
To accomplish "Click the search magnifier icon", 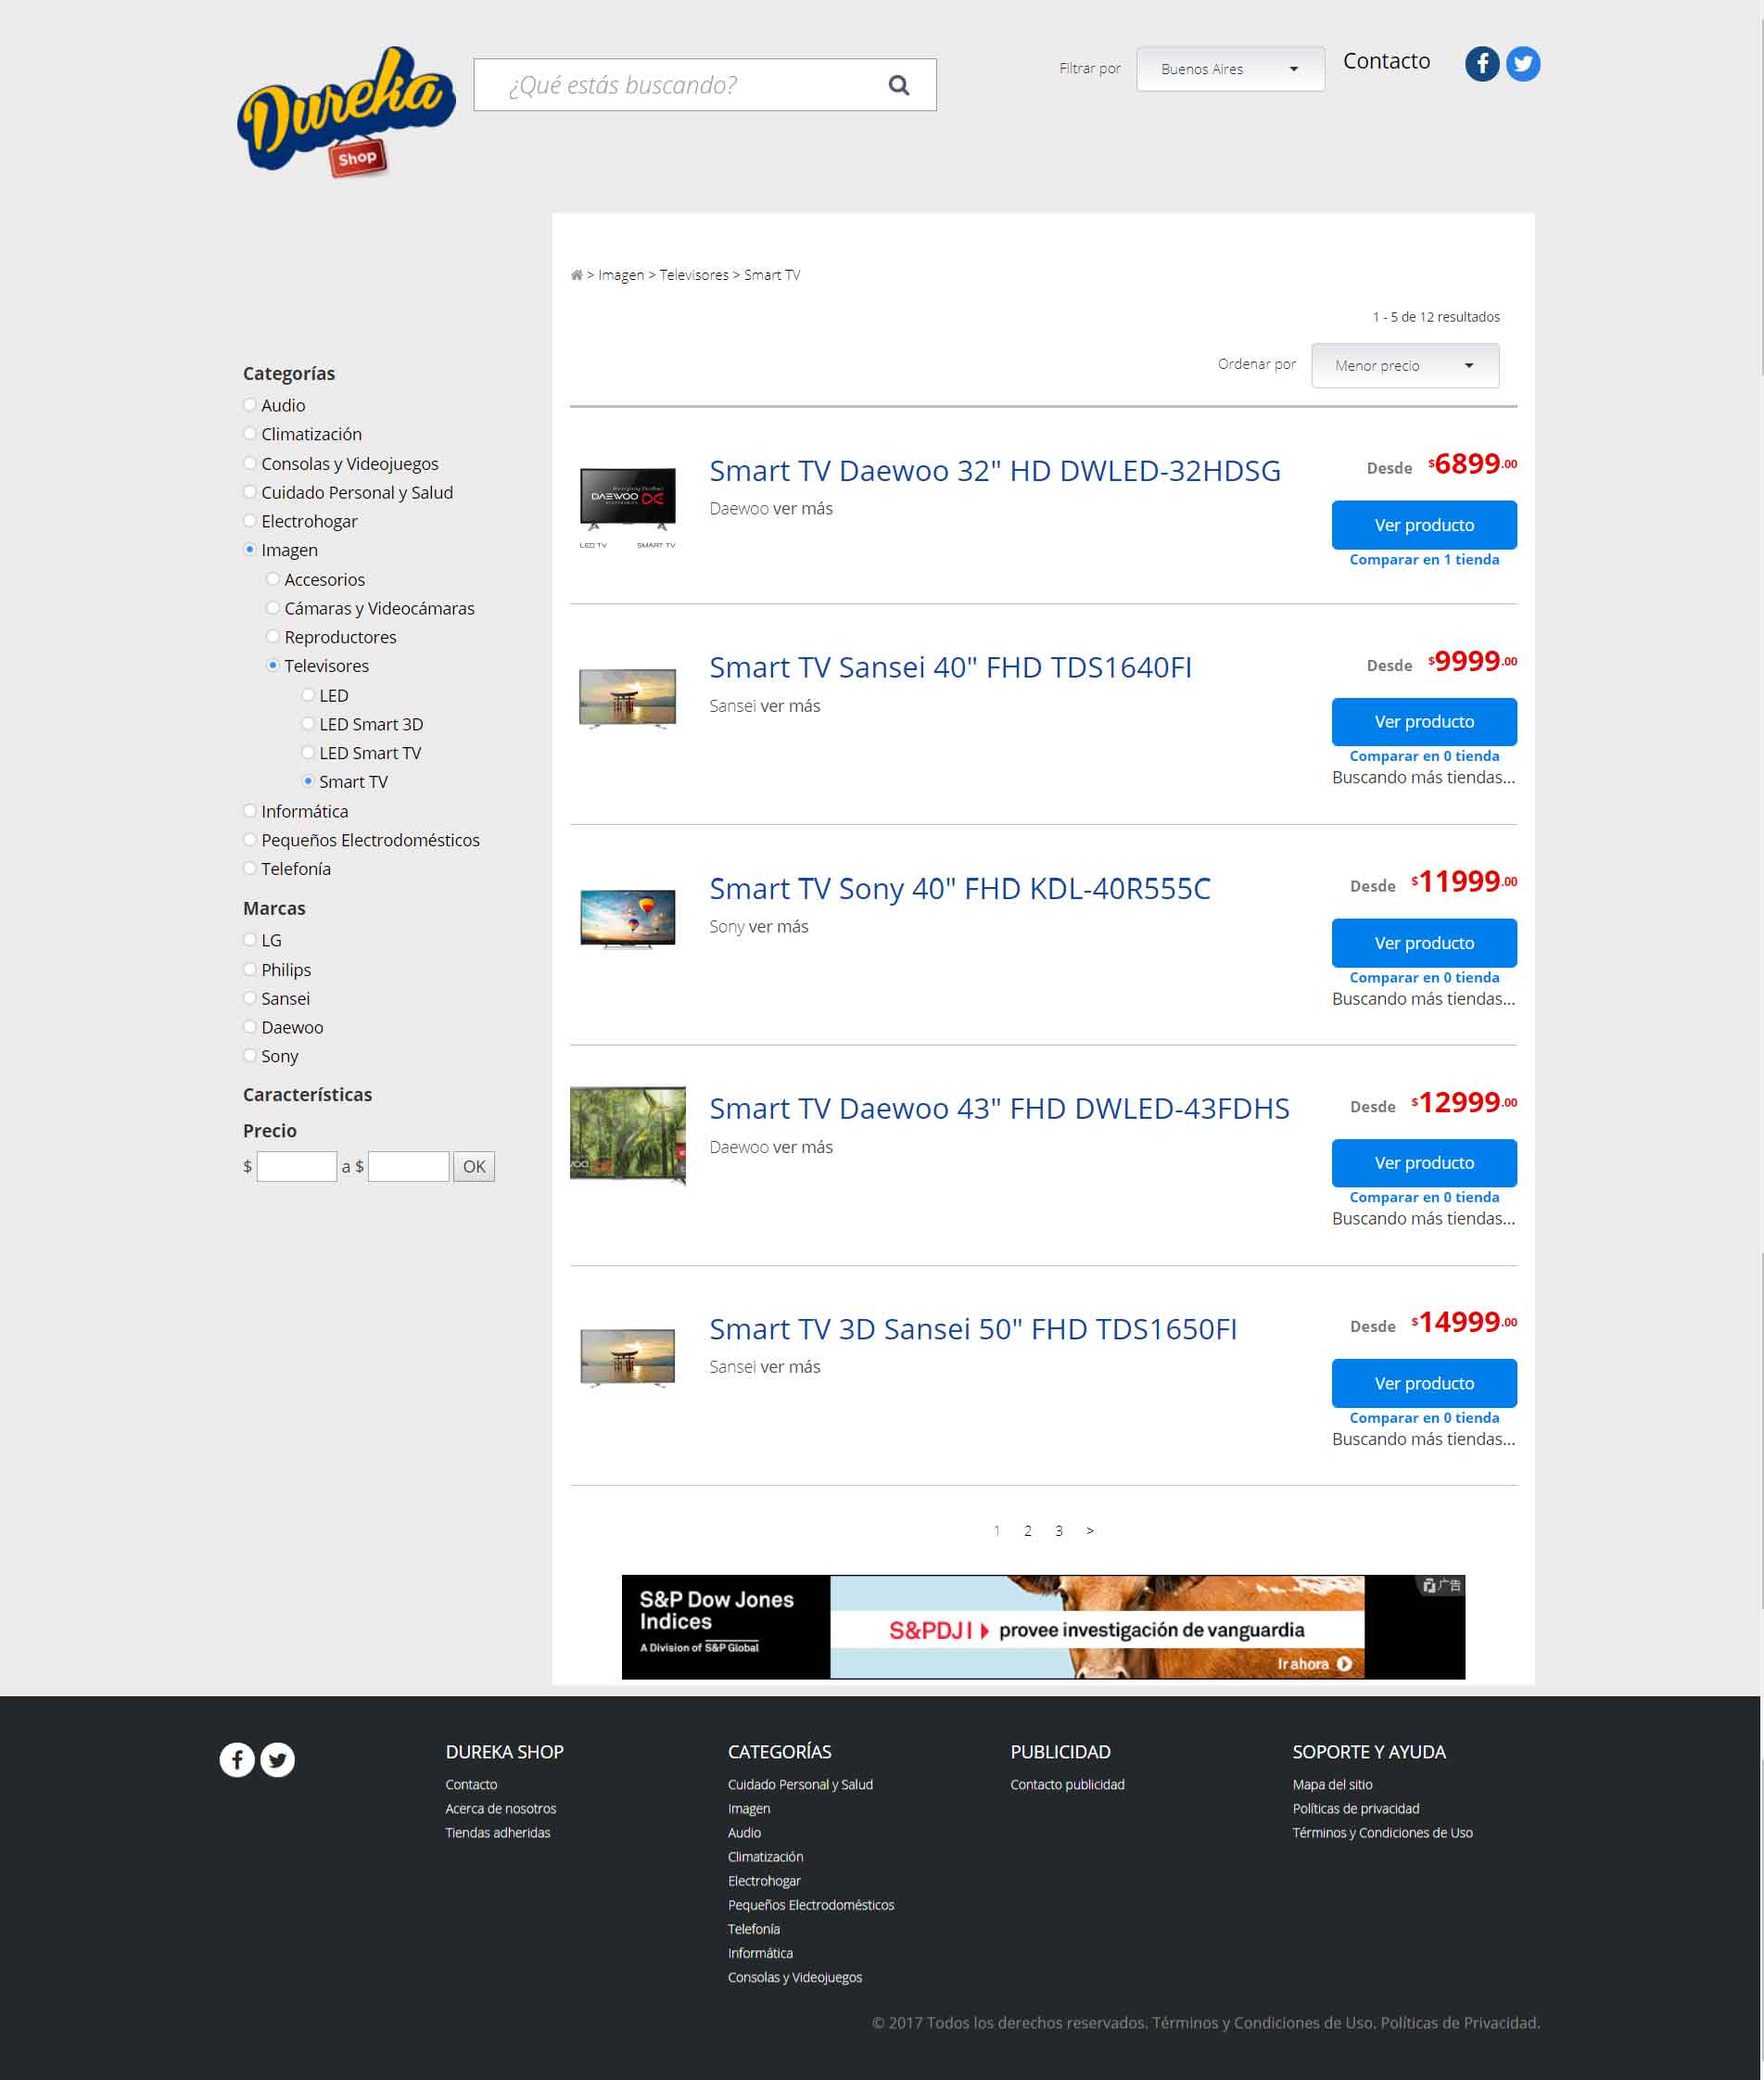I will click(898, 85).
